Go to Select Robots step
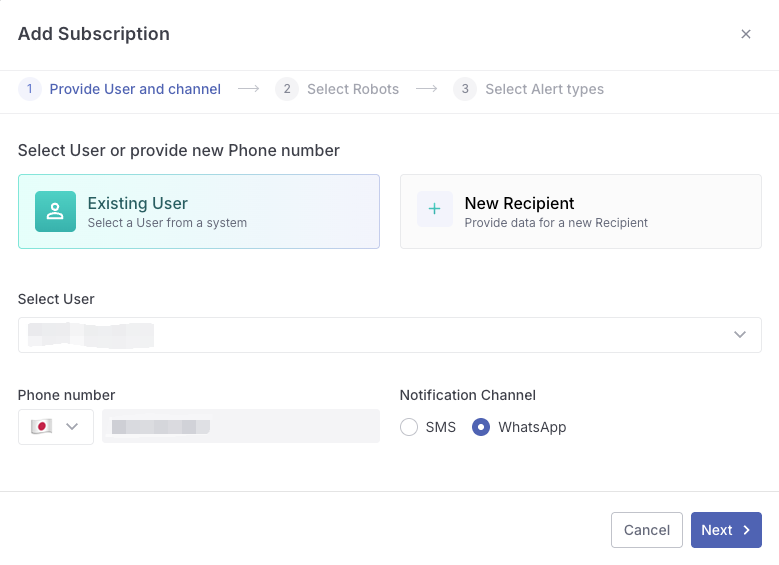Screen dimensions: 779x565 tap(352, 89)
